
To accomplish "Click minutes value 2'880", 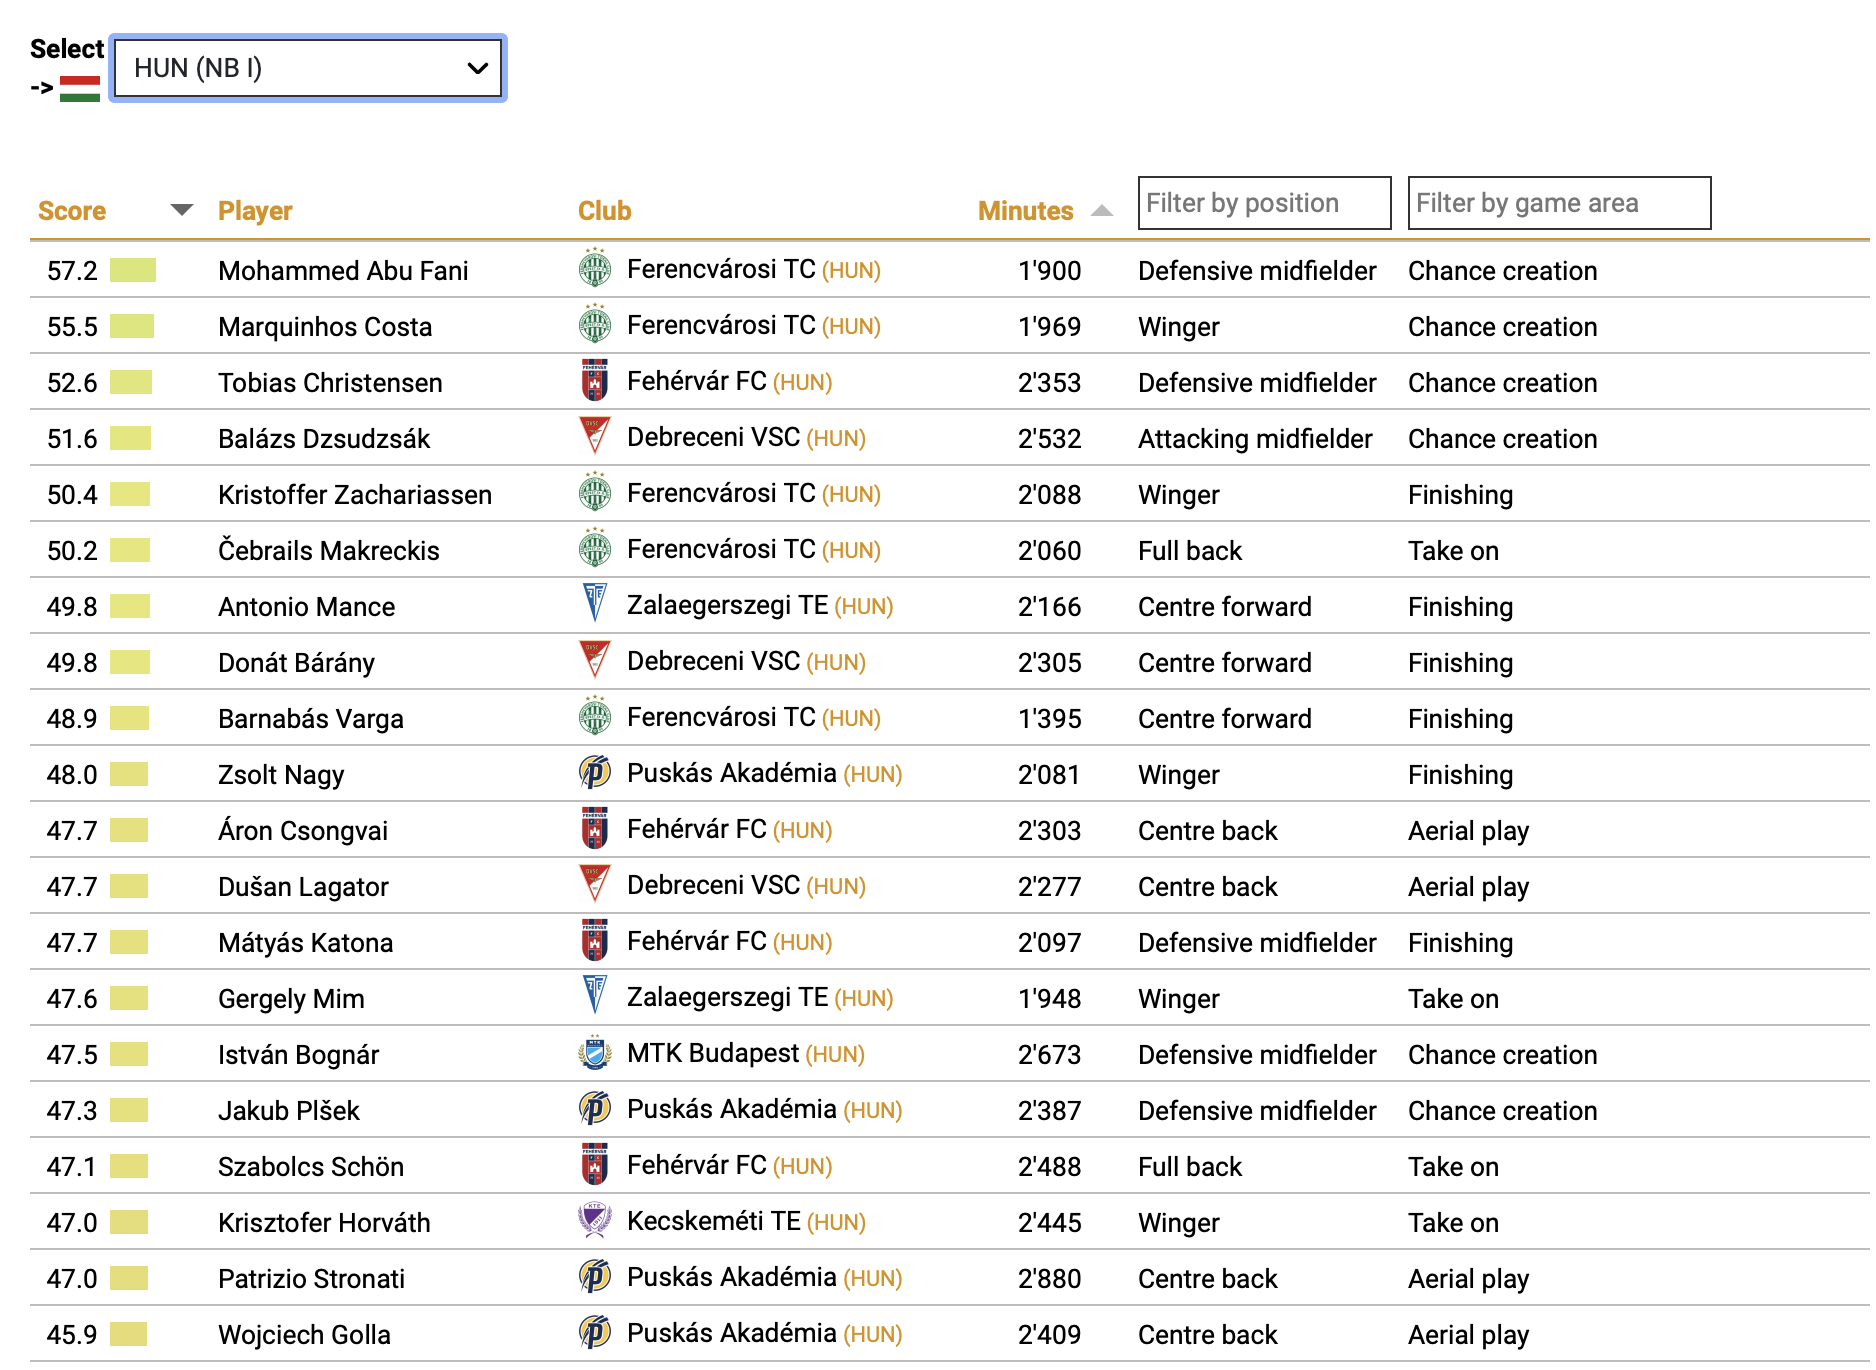I will pos(1049,1279).
